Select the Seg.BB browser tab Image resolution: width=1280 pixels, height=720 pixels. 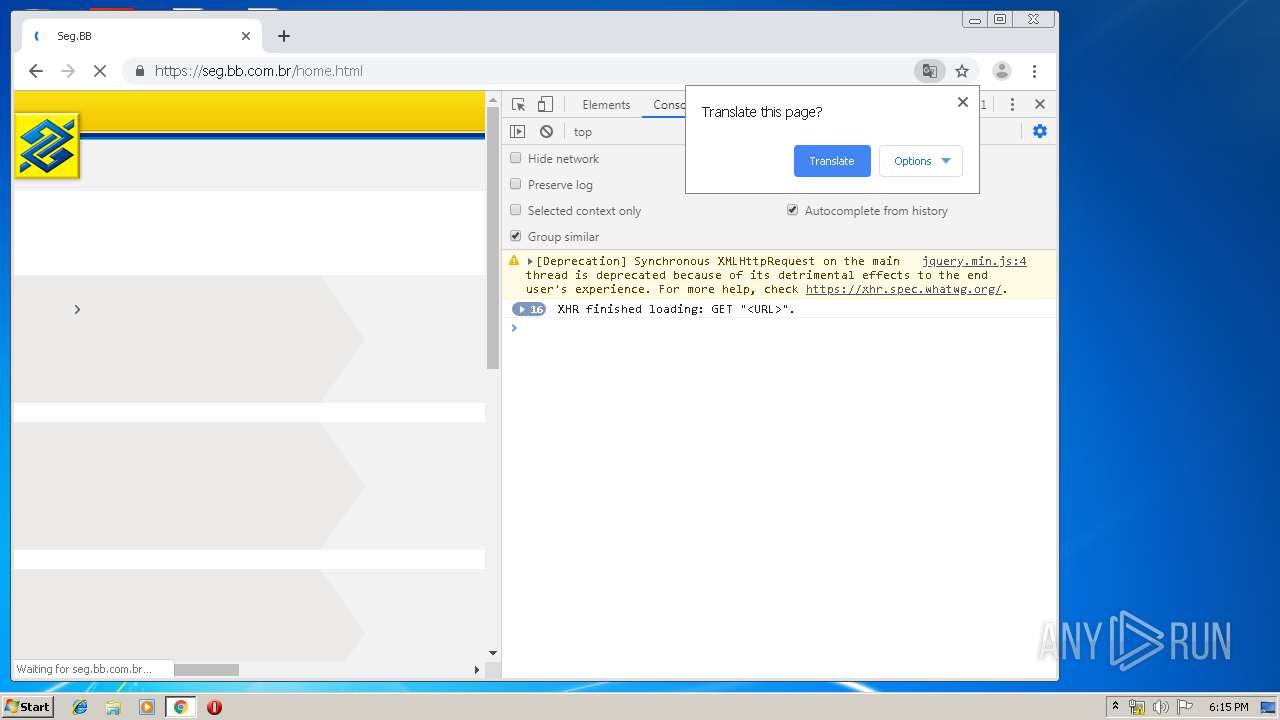pyautogui.click(x=143, y=36)
